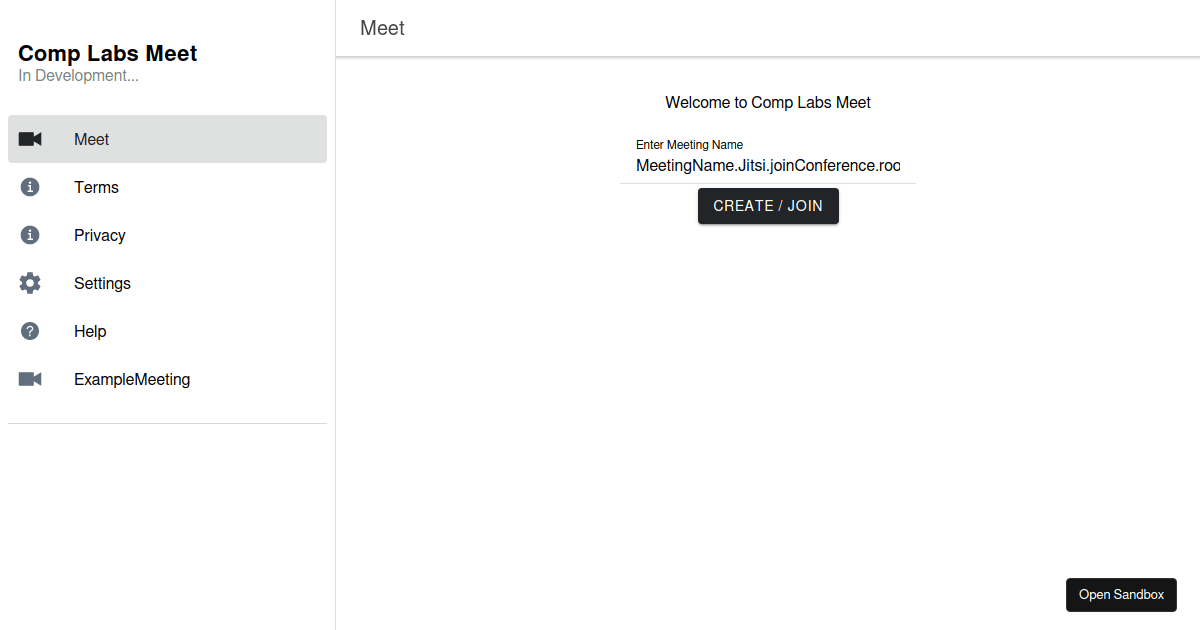Click the meeting name input field
Image resolution: width=1200 pixels, height=630 pixels.
point(768,165)
